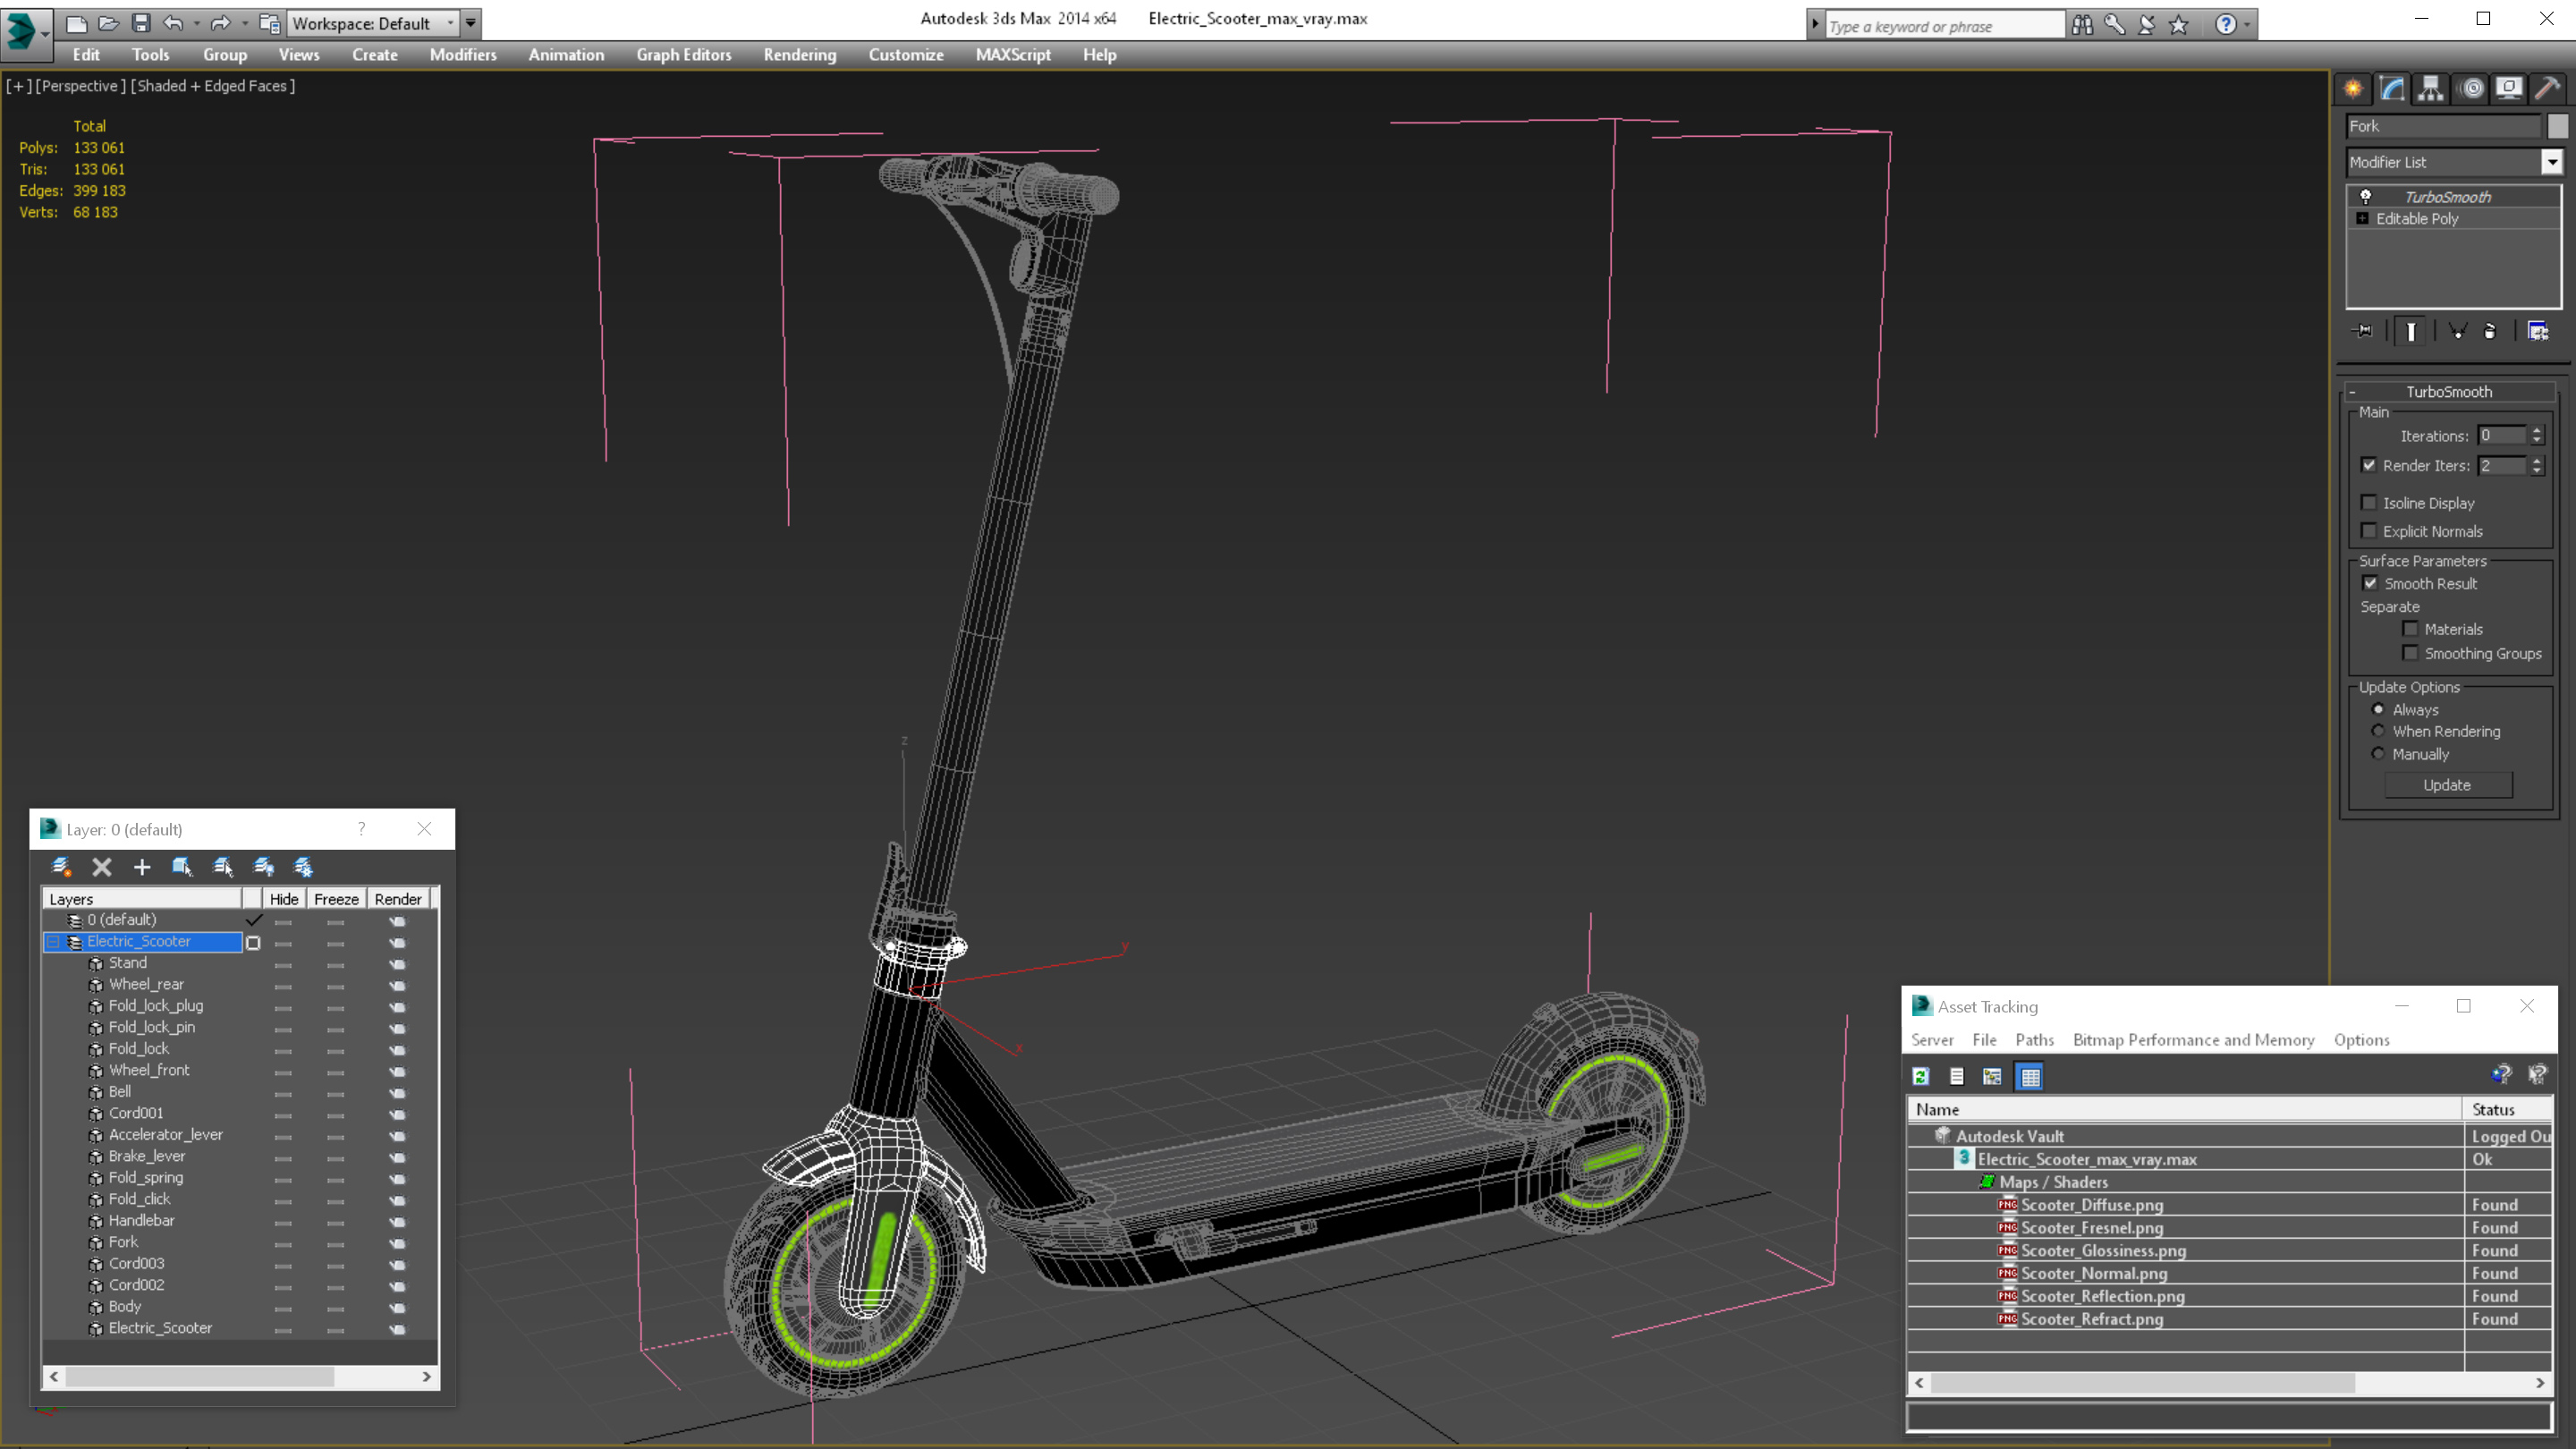Toggle Smooth Result checkbox

[x=2370, y=583]
